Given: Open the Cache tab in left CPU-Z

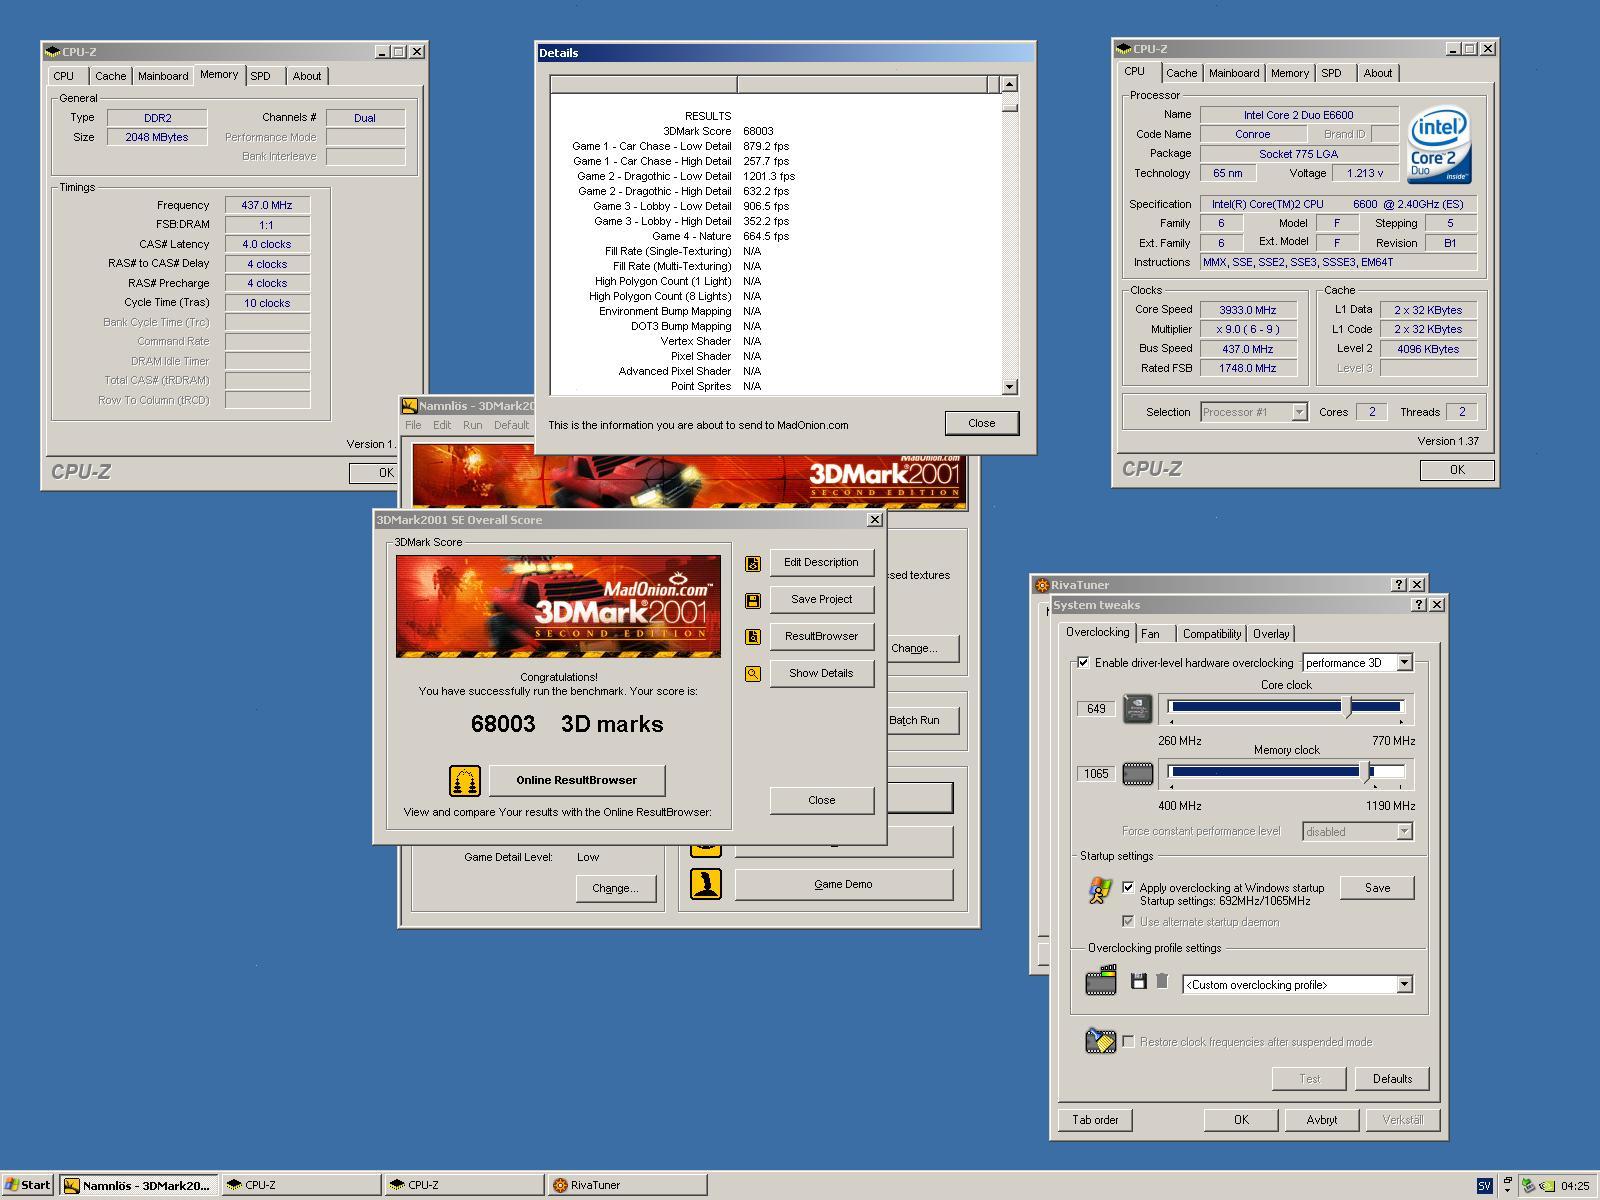Looking at the screenshot, I should pyautogui.click(x=111, y=76).
